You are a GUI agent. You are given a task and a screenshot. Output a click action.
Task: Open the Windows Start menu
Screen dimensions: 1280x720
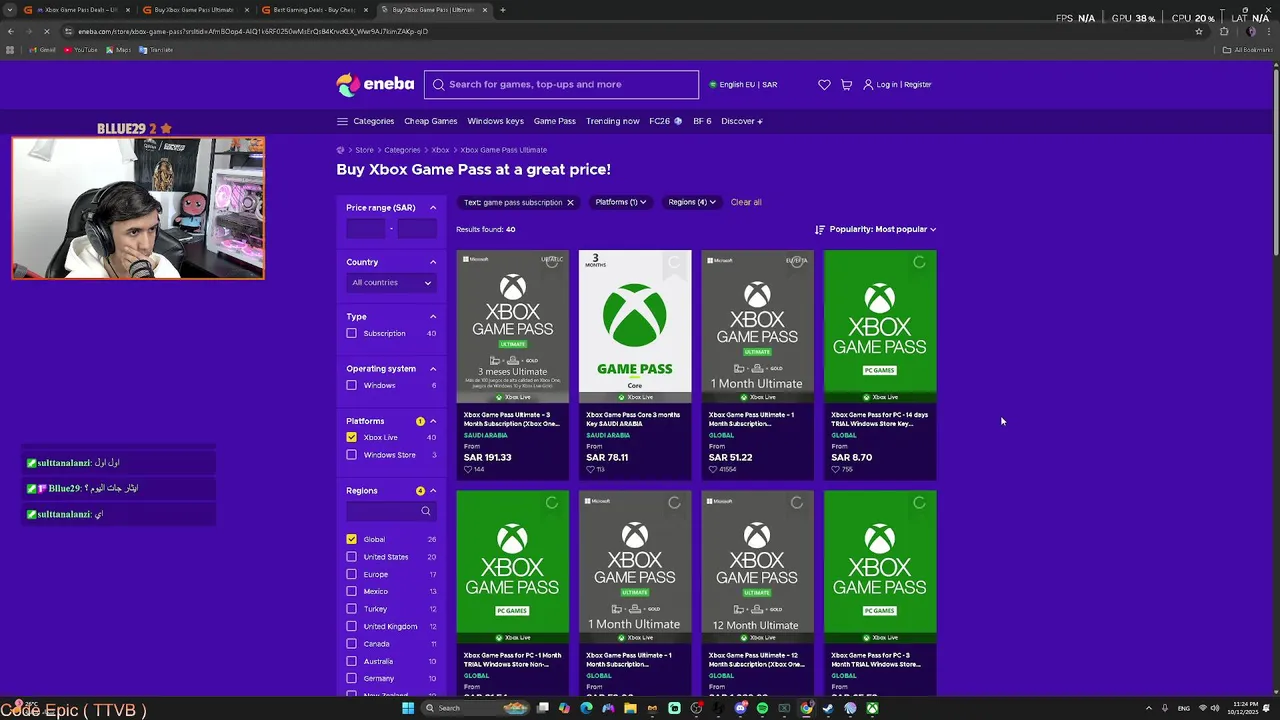(x=408, y=708)
